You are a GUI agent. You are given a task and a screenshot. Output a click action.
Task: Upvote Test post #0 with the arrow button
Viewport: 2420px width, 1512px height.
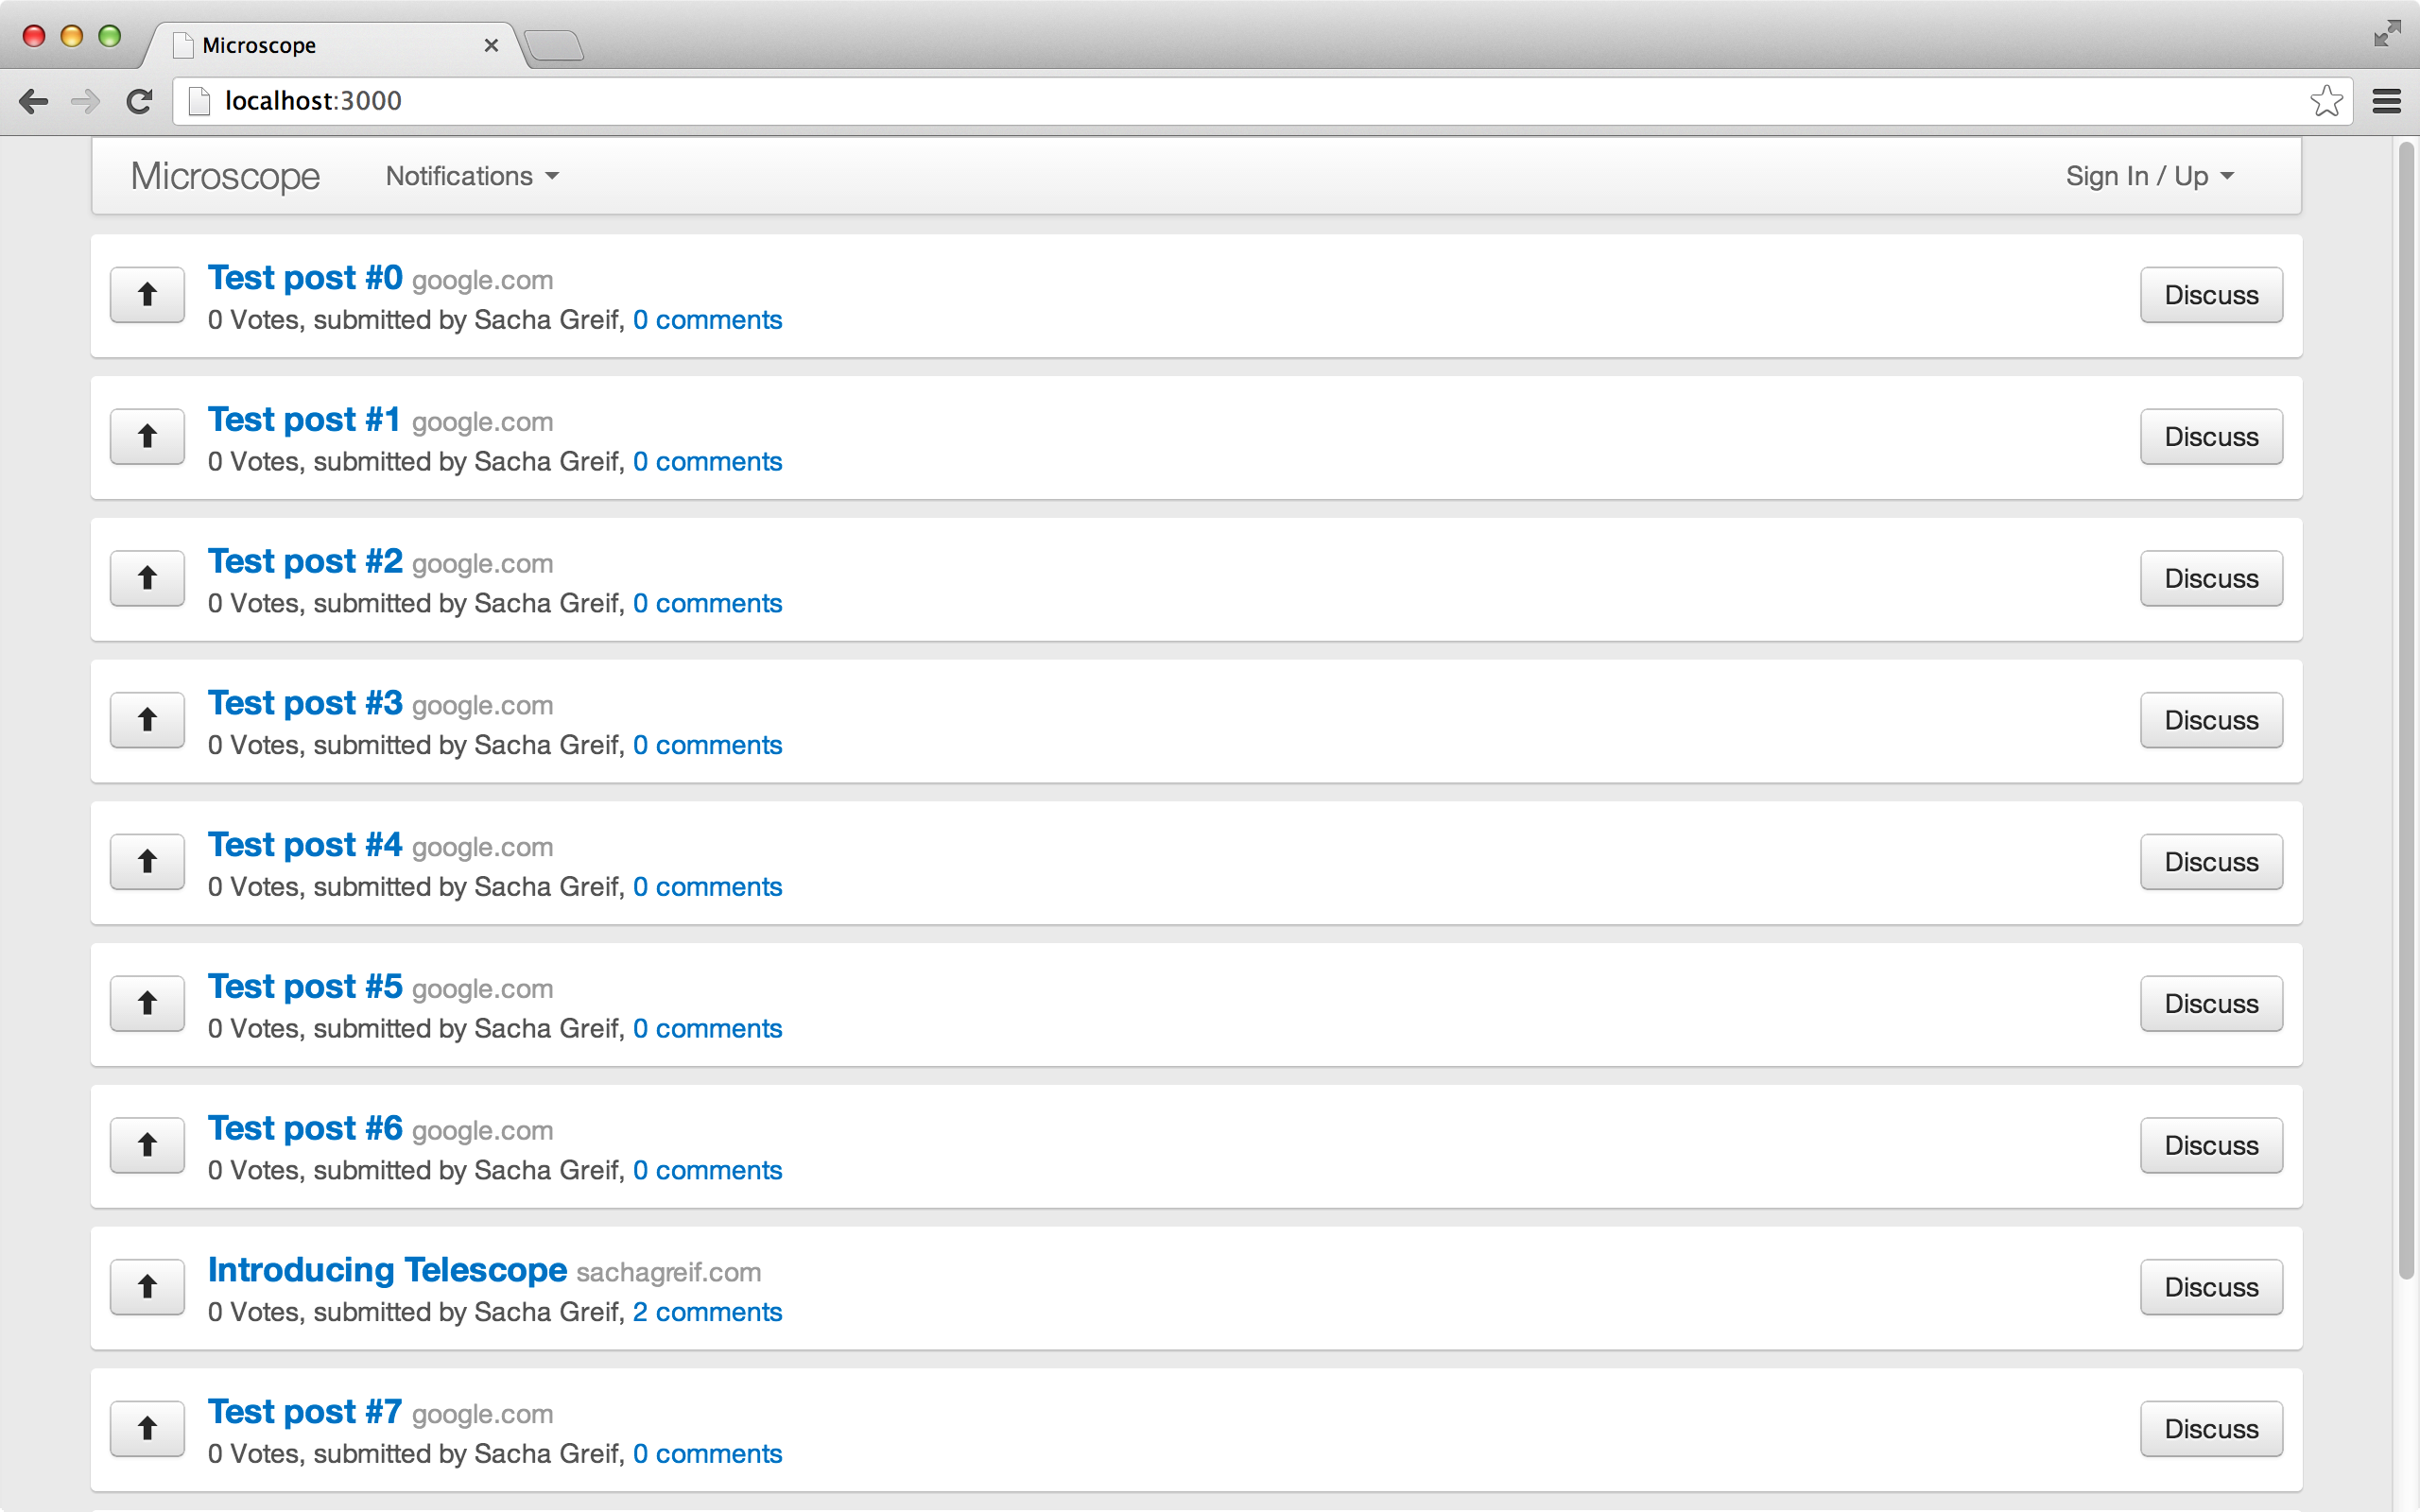click(147, 295)
